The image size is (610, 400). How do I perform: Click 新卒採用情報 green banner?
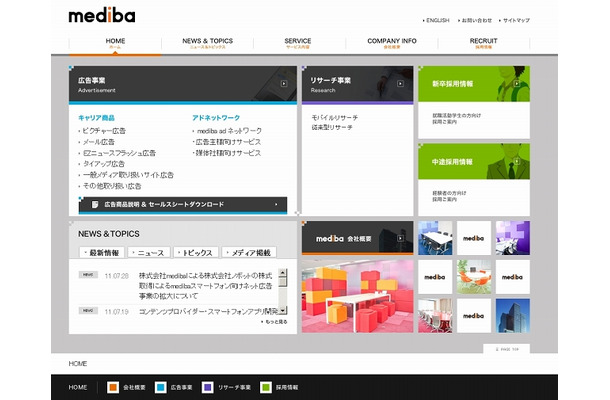point(474,84)
